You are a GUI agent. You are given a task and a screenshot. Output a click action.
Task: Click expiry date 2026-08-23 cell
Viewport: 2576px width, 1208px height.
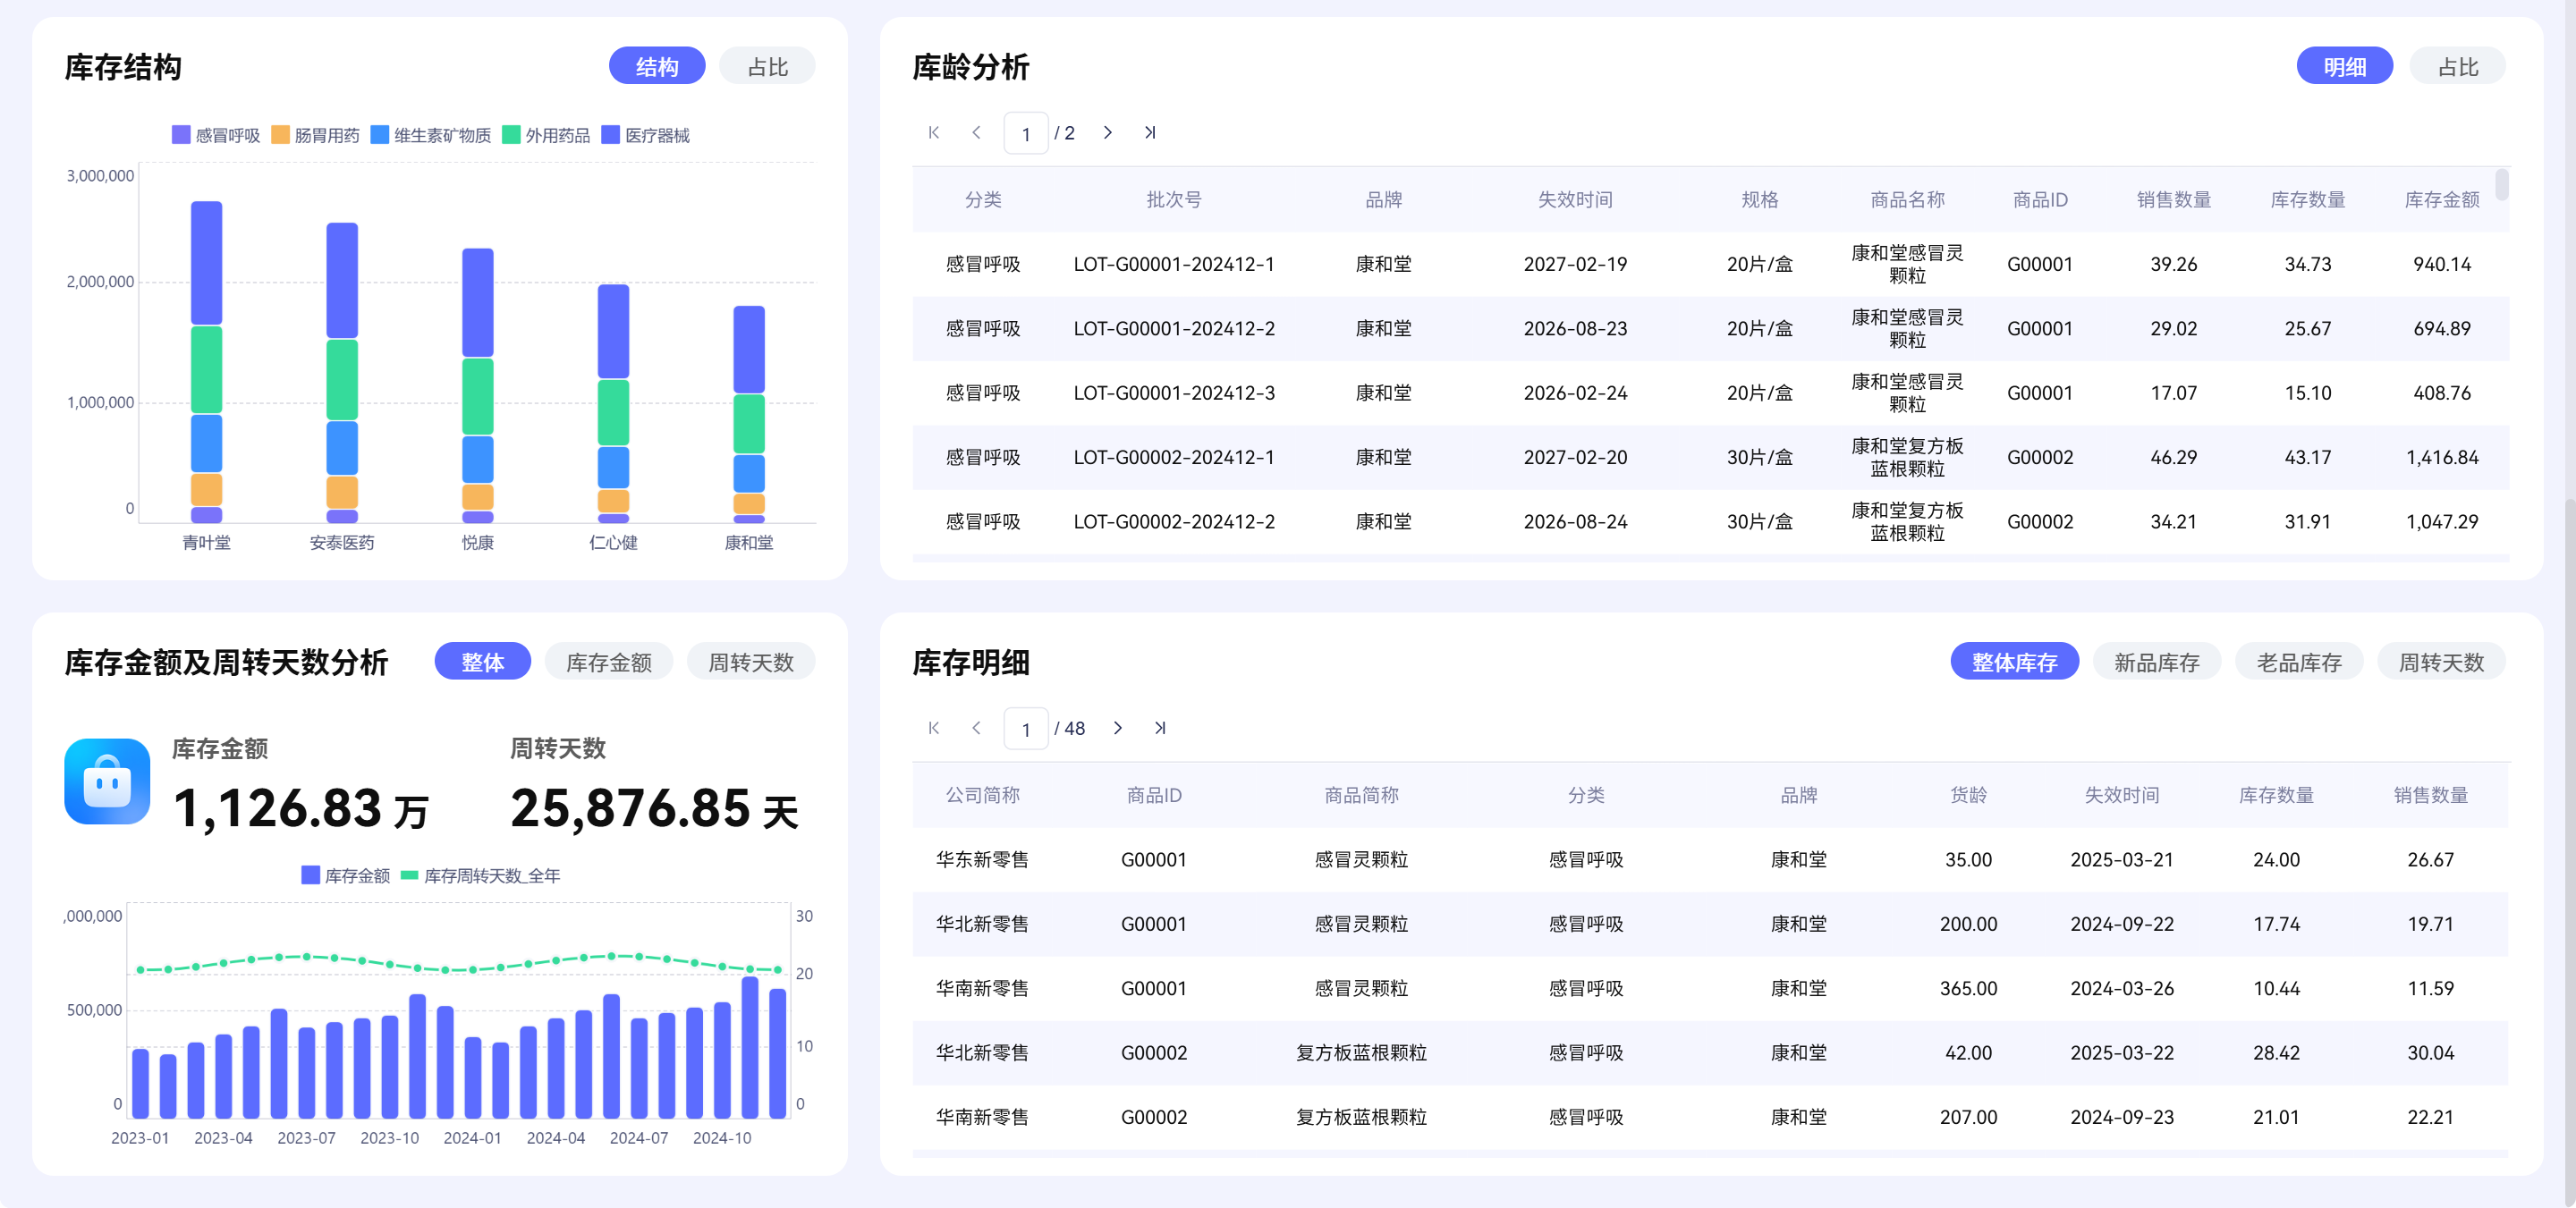pyautogui.click(x=1575, y=329)
